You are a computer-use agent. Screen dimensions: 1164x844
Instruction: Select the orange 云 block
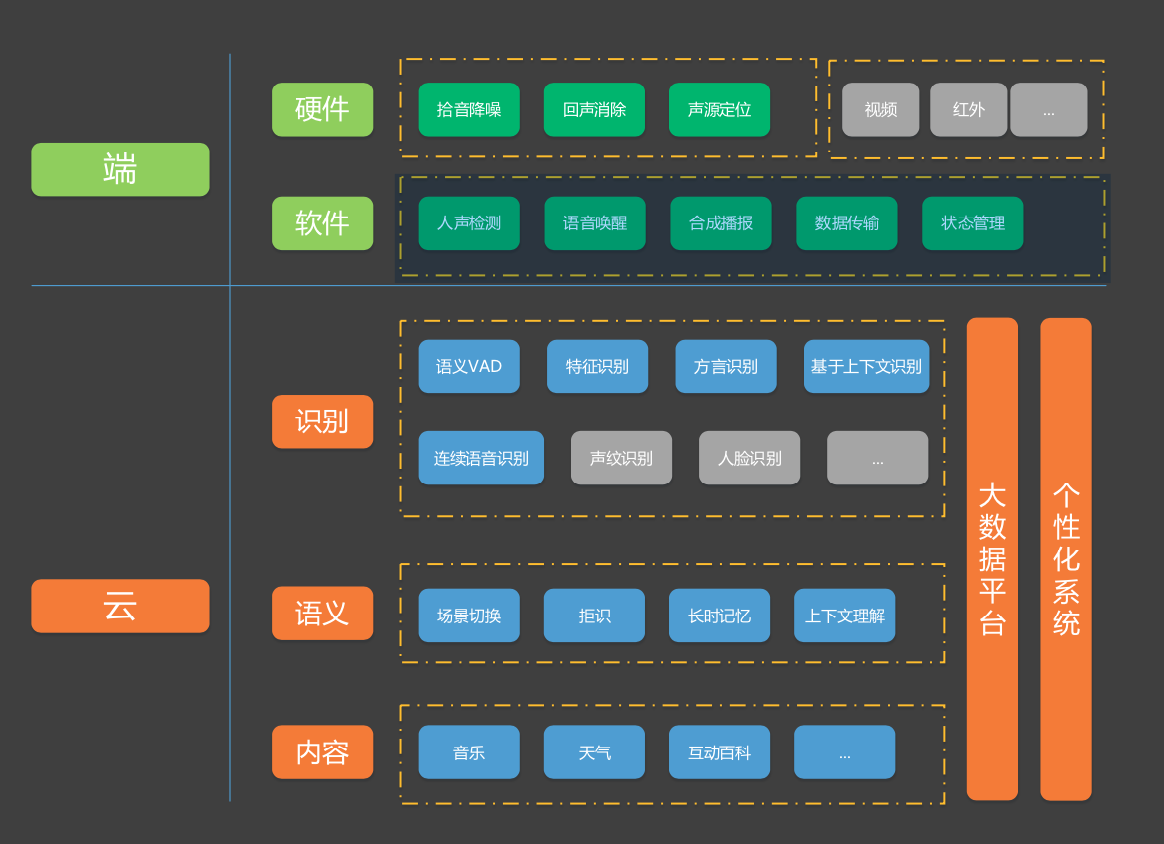click(120, 606)
